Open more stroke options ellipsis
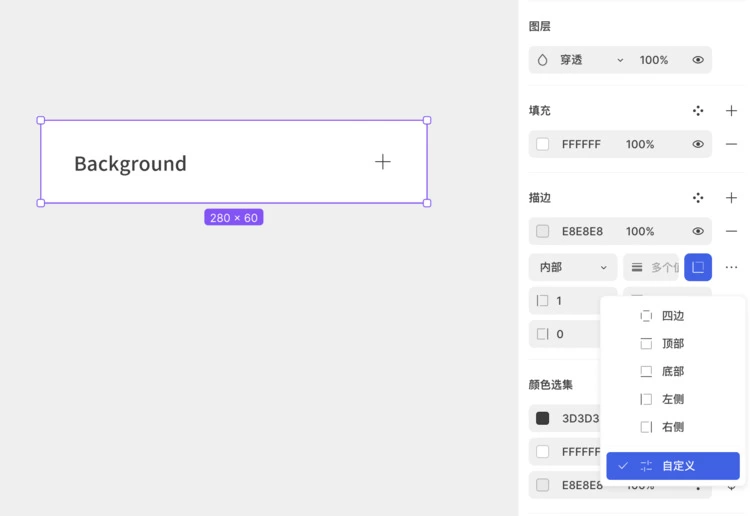Screen dimensions: 750x516 (x=731, y=267)
